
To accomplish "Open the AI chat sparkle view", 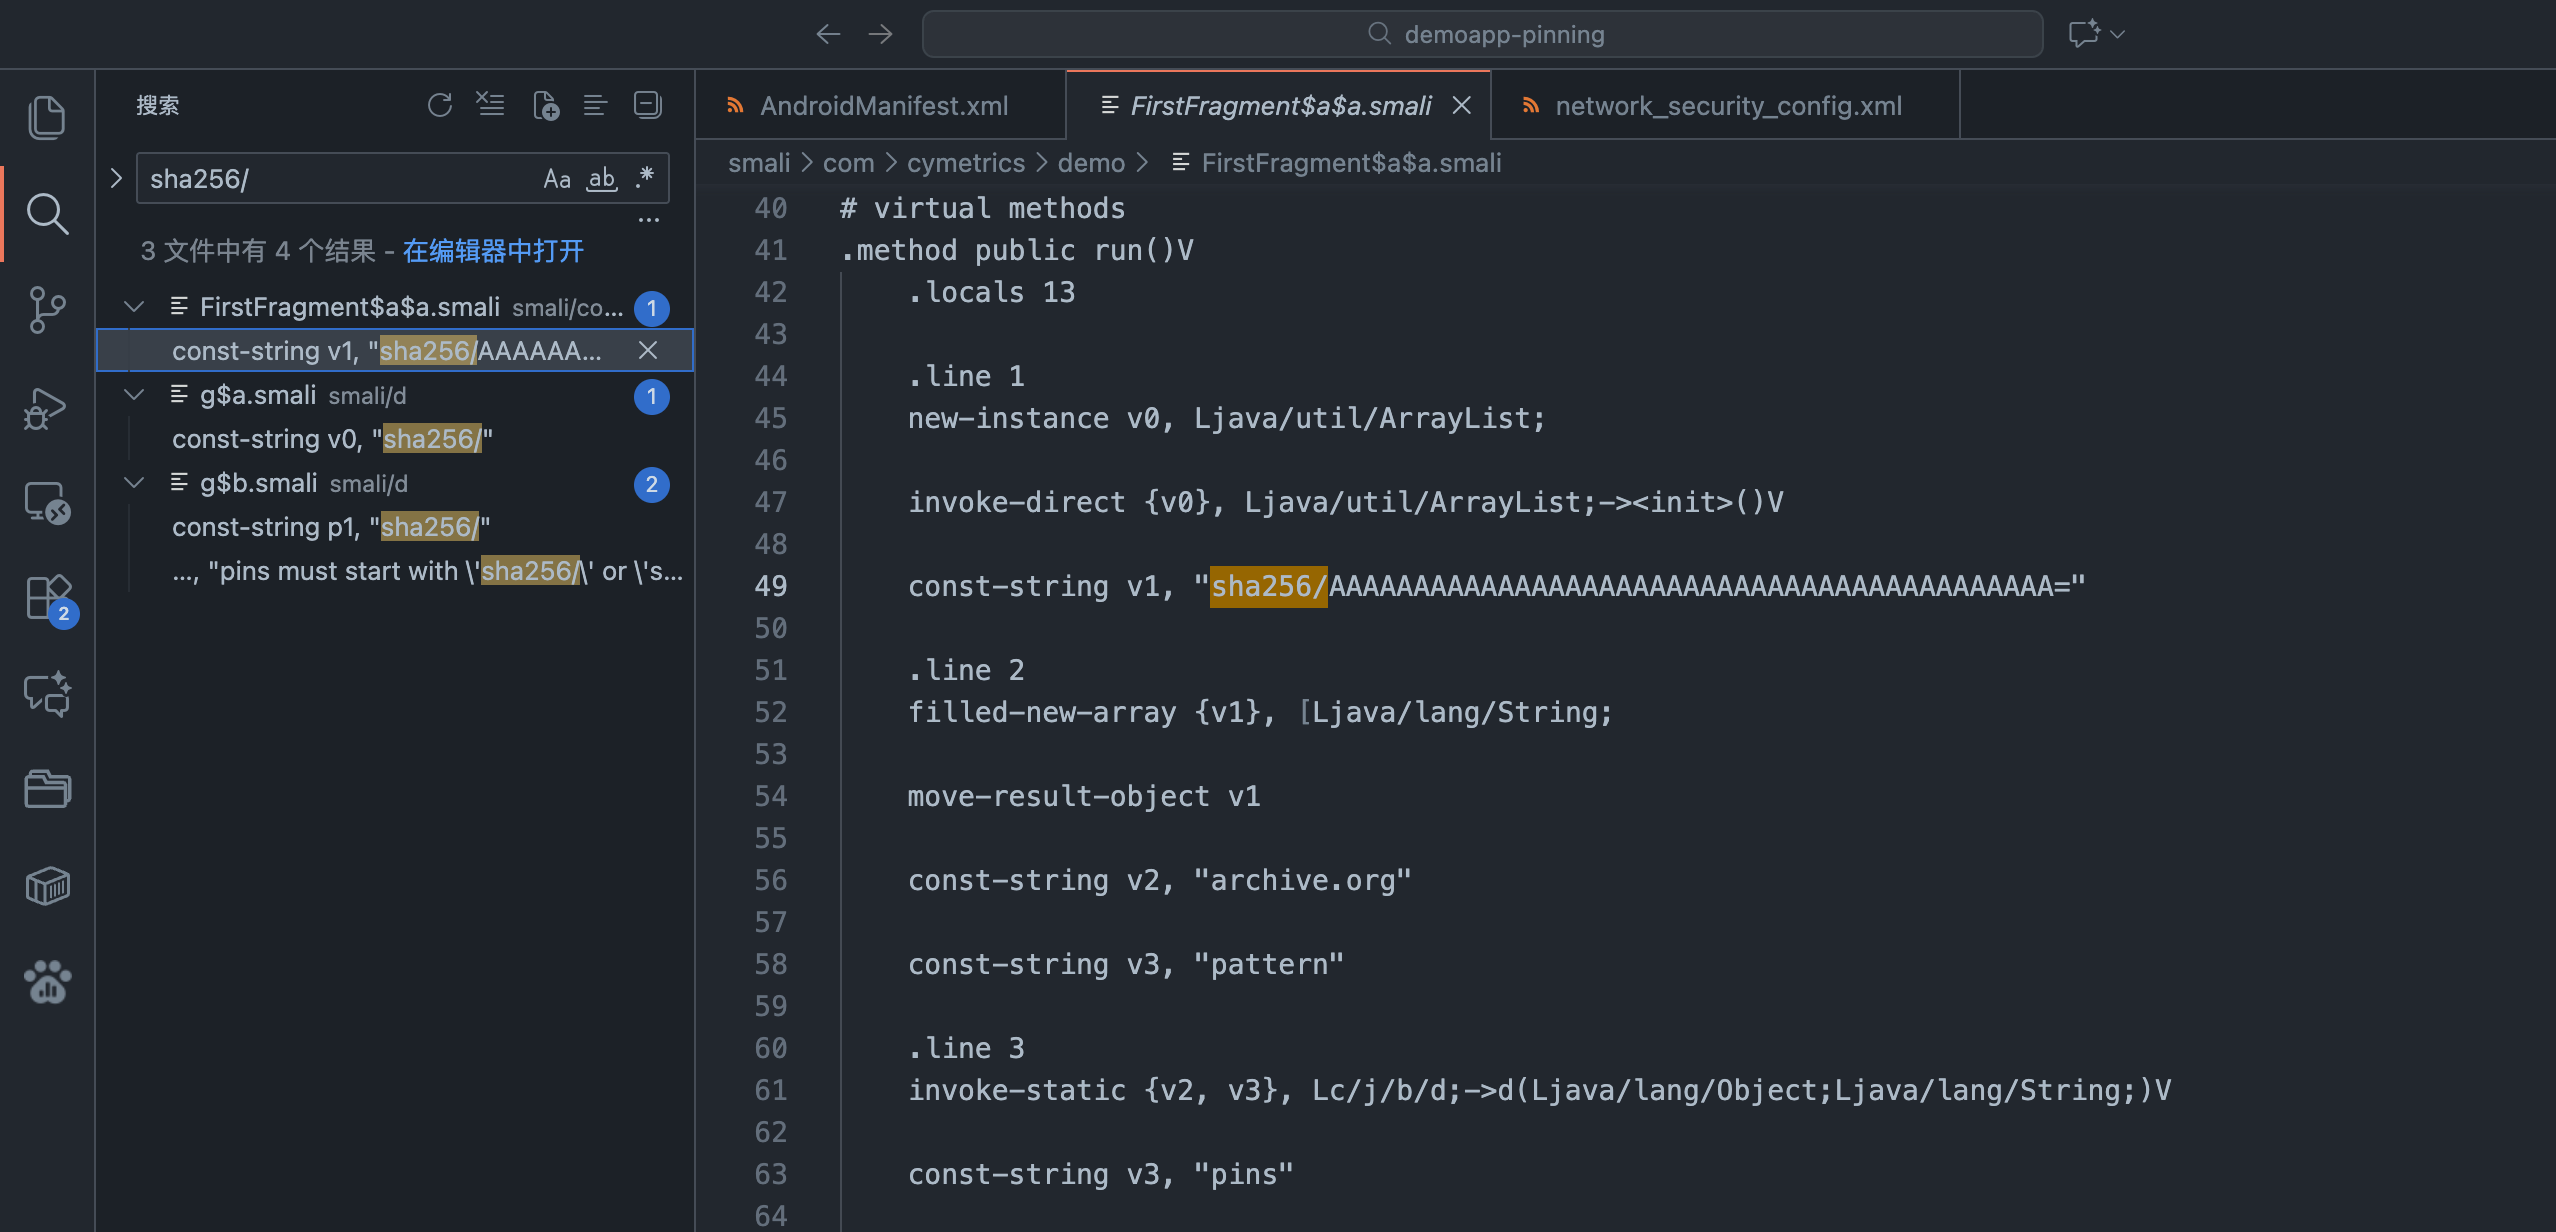I will pyautogui.click(x=47, y=693).
